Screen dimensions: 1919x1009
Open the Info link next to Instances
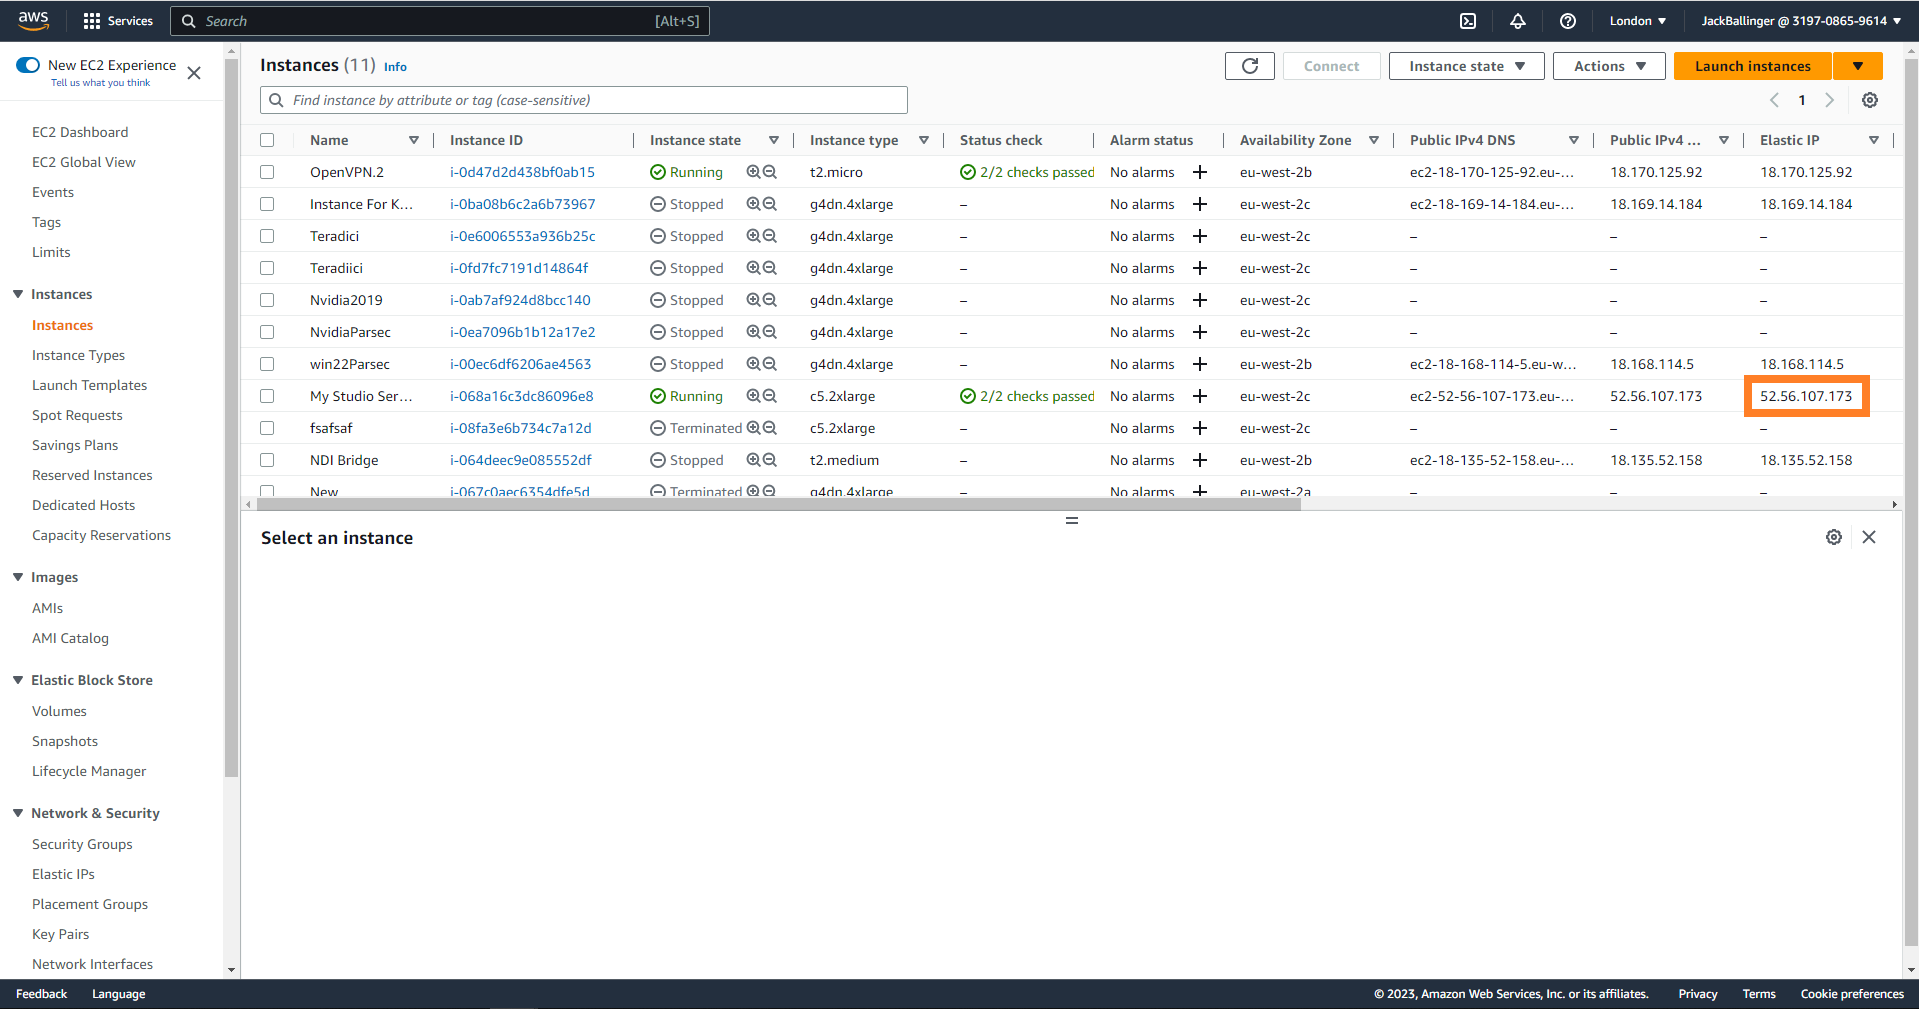(x=395, y=67)
